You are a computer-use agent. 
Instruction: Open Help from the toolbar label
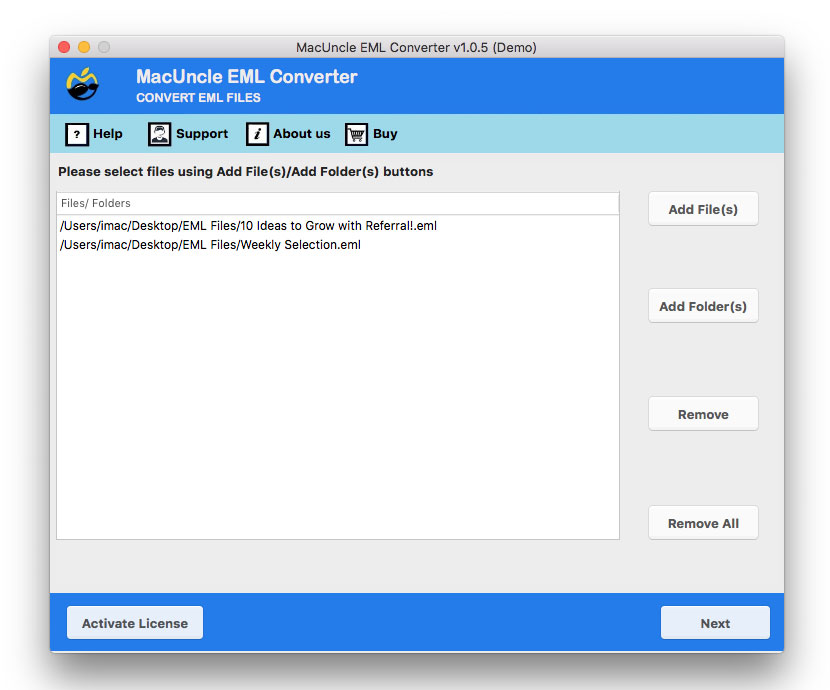pyautogui.click(x=106, y=134)
